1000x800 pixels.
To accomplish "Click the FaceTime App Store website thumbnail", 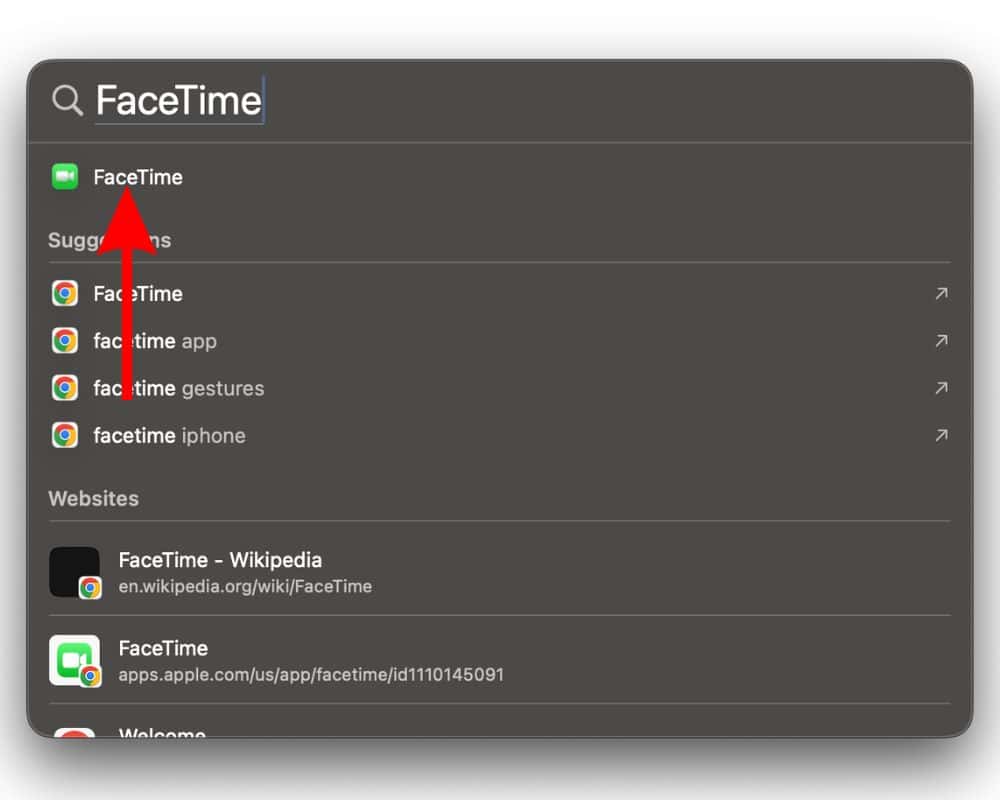I will point(74,660).
